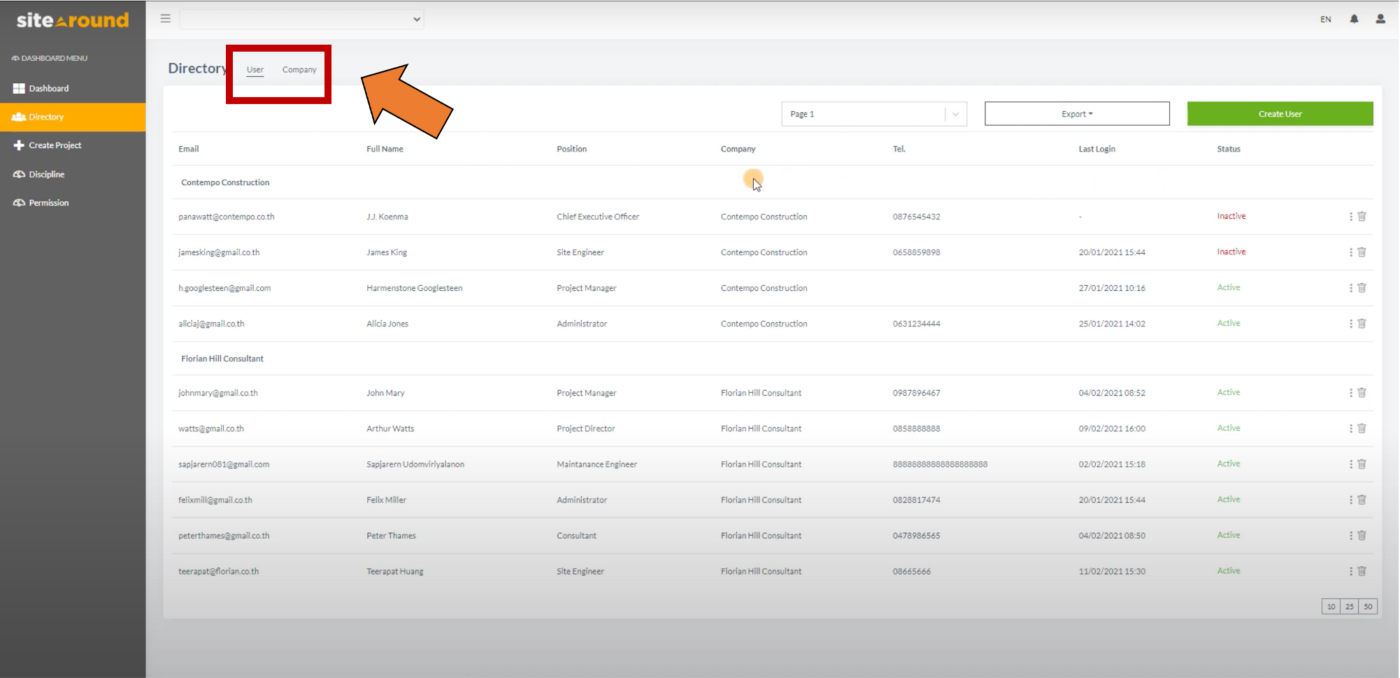Delete James King using the trash icon
Screen dimensions: 1400x678
1362,252
